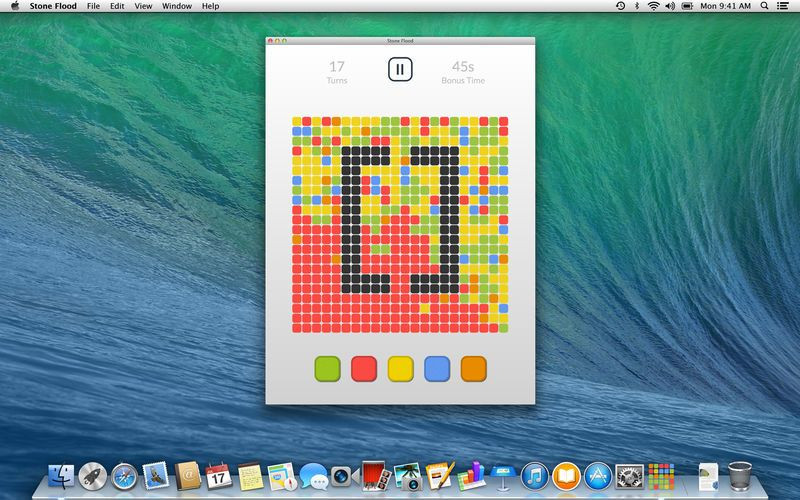The width and height of the screenshot is (800, 500).
Task: Open Notification Center from menu bar
Action: coord(782,6)
